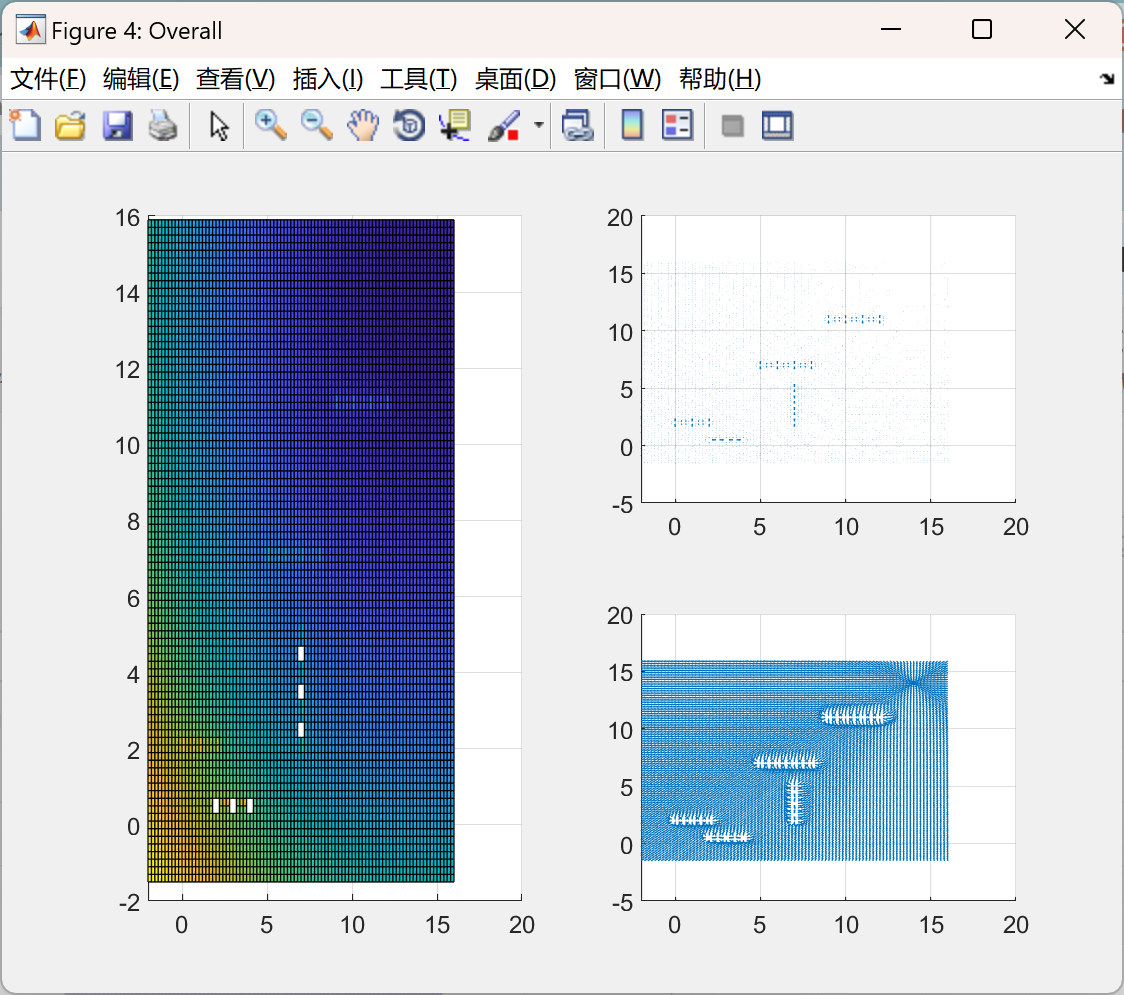
Task: Open the 桌面(D) menu
Action: [515, 79]
